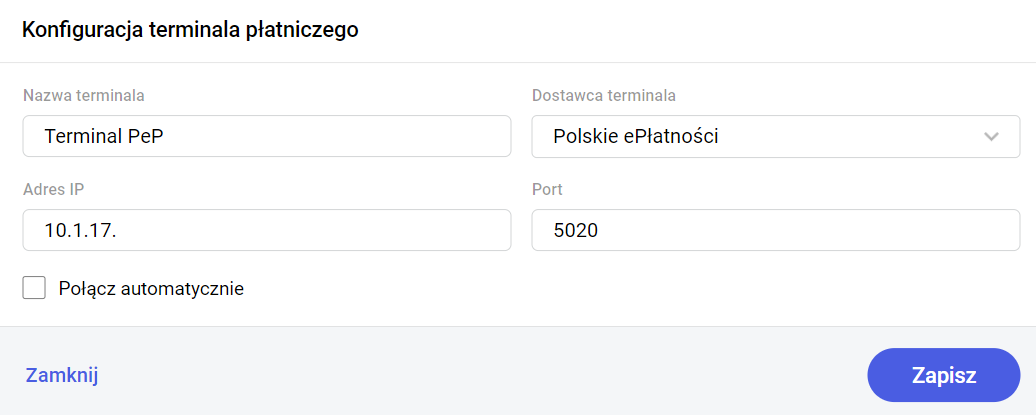Click empty space right of Terminal PeP text
The height and width of the screenshot is (415, 1036).
[x=380, y=137]
